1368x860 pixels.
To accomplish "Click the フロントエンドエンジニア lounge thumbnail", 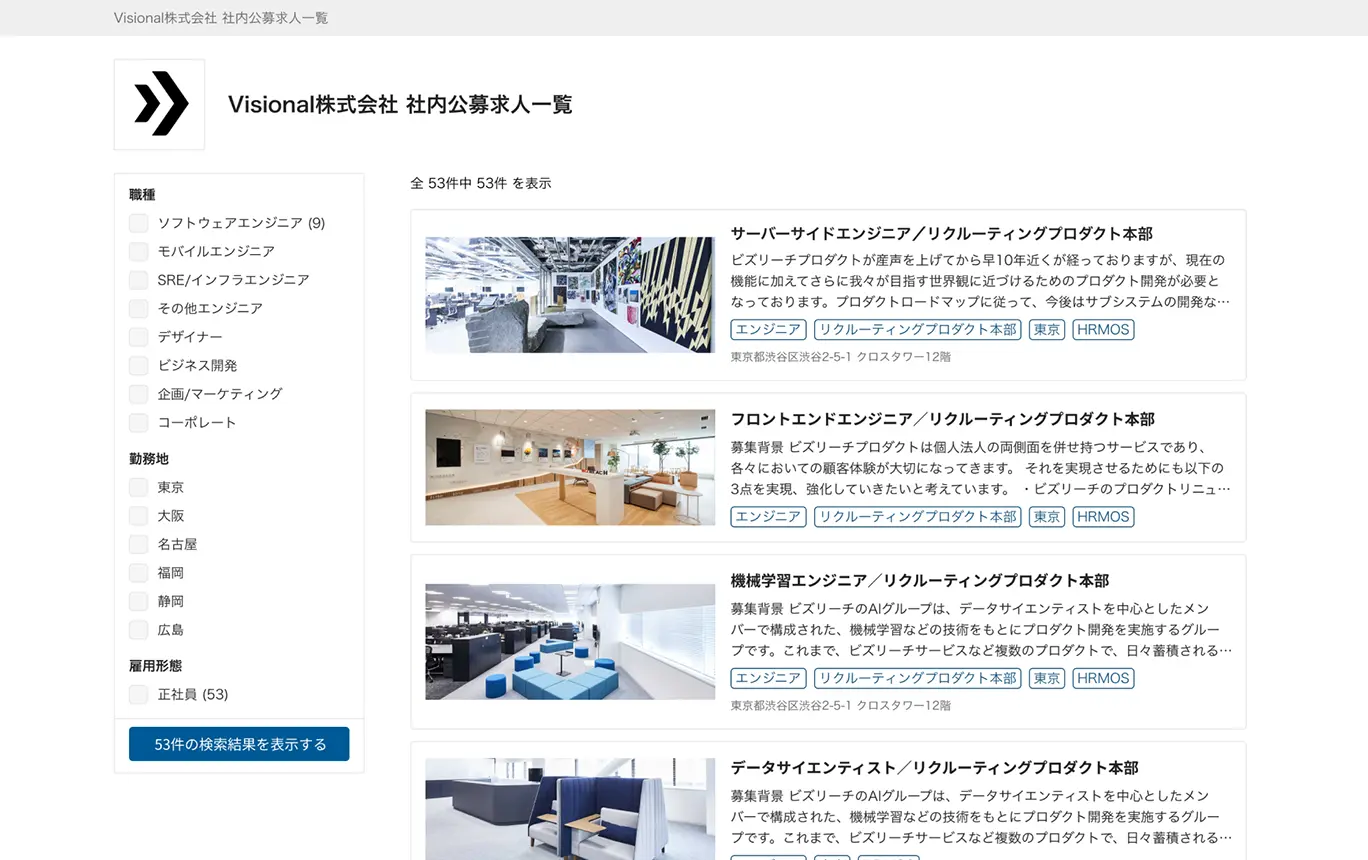I will [570, 467].
